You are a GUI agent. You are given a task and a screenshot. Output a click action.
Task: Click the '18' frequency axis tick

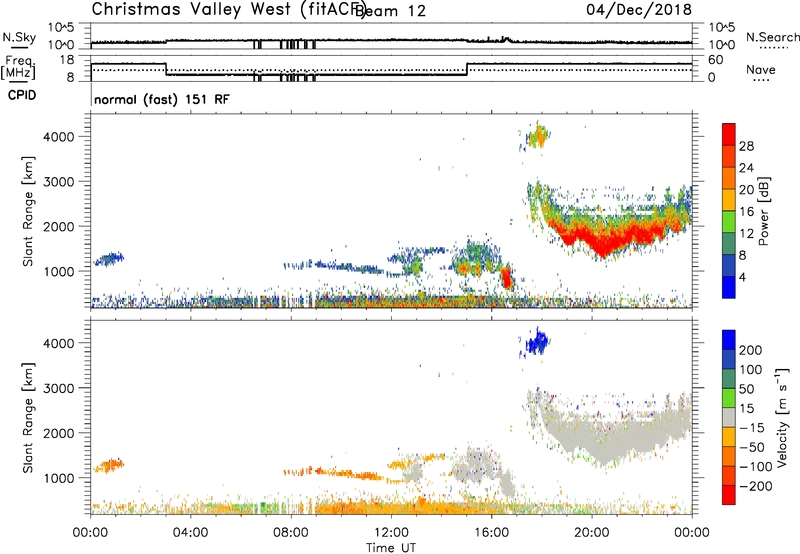pyautogui.click(x=67, y=60)
